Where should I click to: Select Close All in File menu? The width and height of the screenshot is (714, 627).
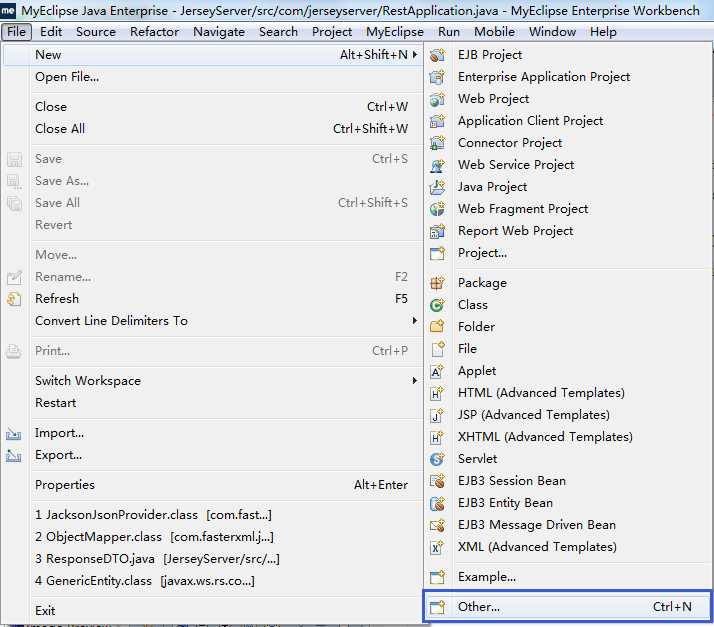click(214, 129)
